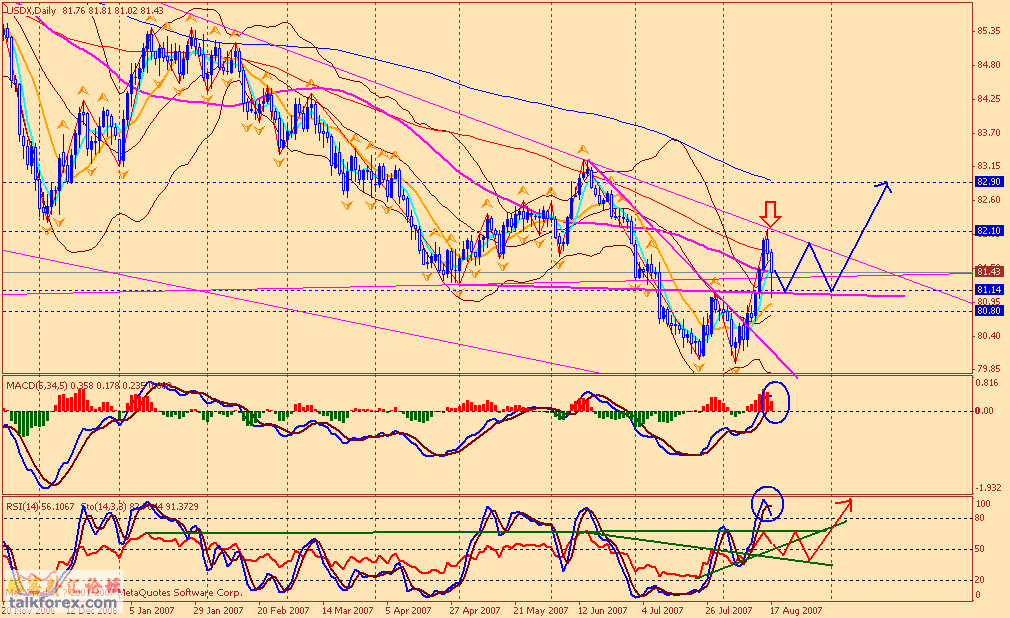
Task: Select the 100 value on RSI scale
Action: point(984,504)
